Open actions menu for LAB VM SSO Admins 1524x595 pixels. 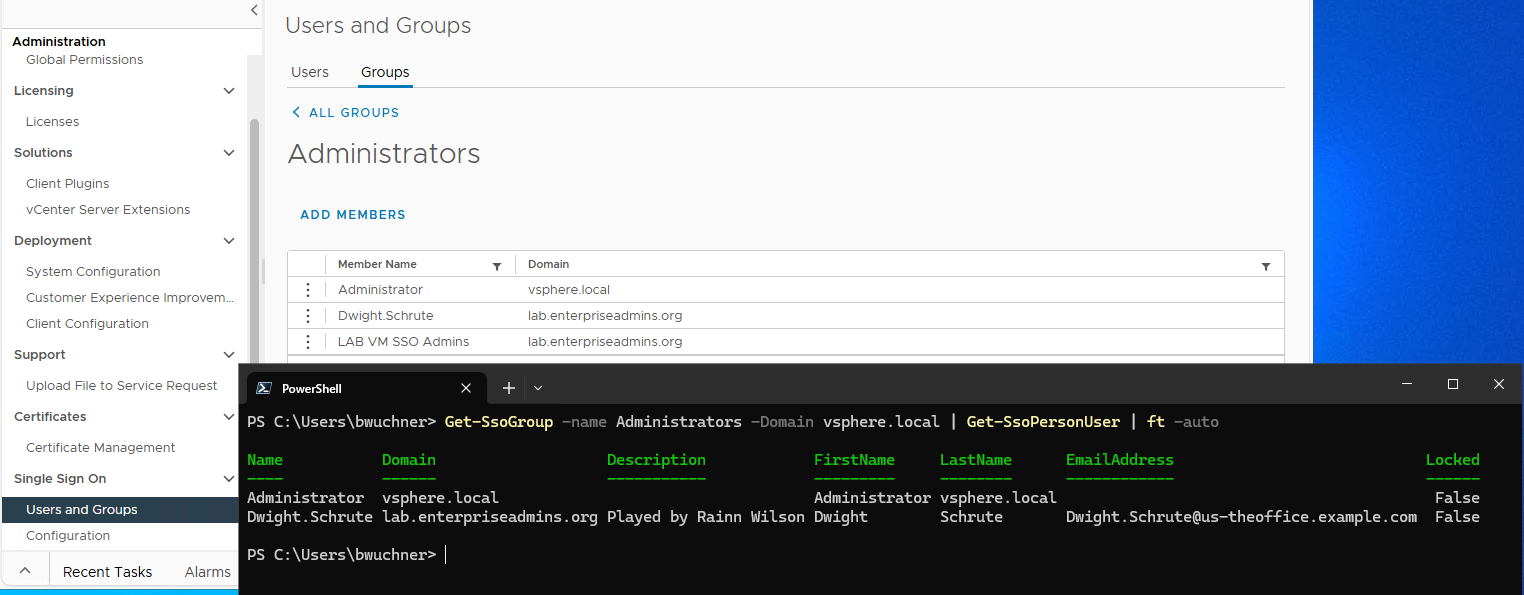coord(308,342)
